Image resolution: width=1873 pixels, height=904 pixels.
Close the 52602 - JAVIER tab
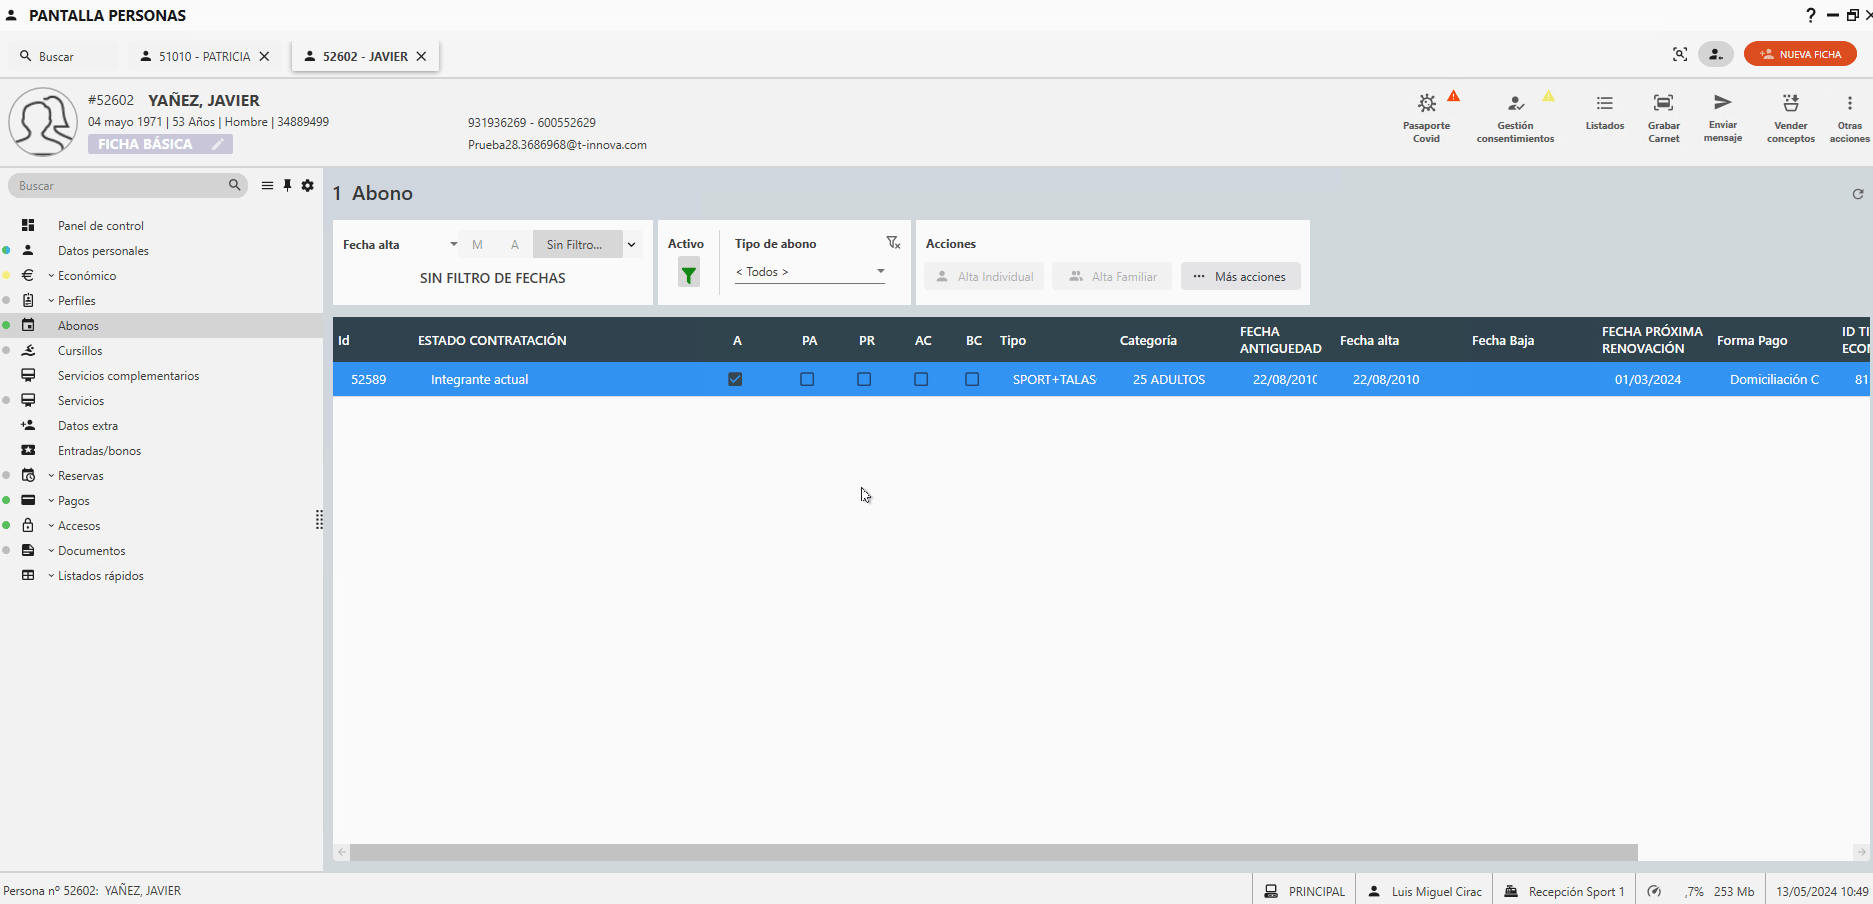[421, 56]
